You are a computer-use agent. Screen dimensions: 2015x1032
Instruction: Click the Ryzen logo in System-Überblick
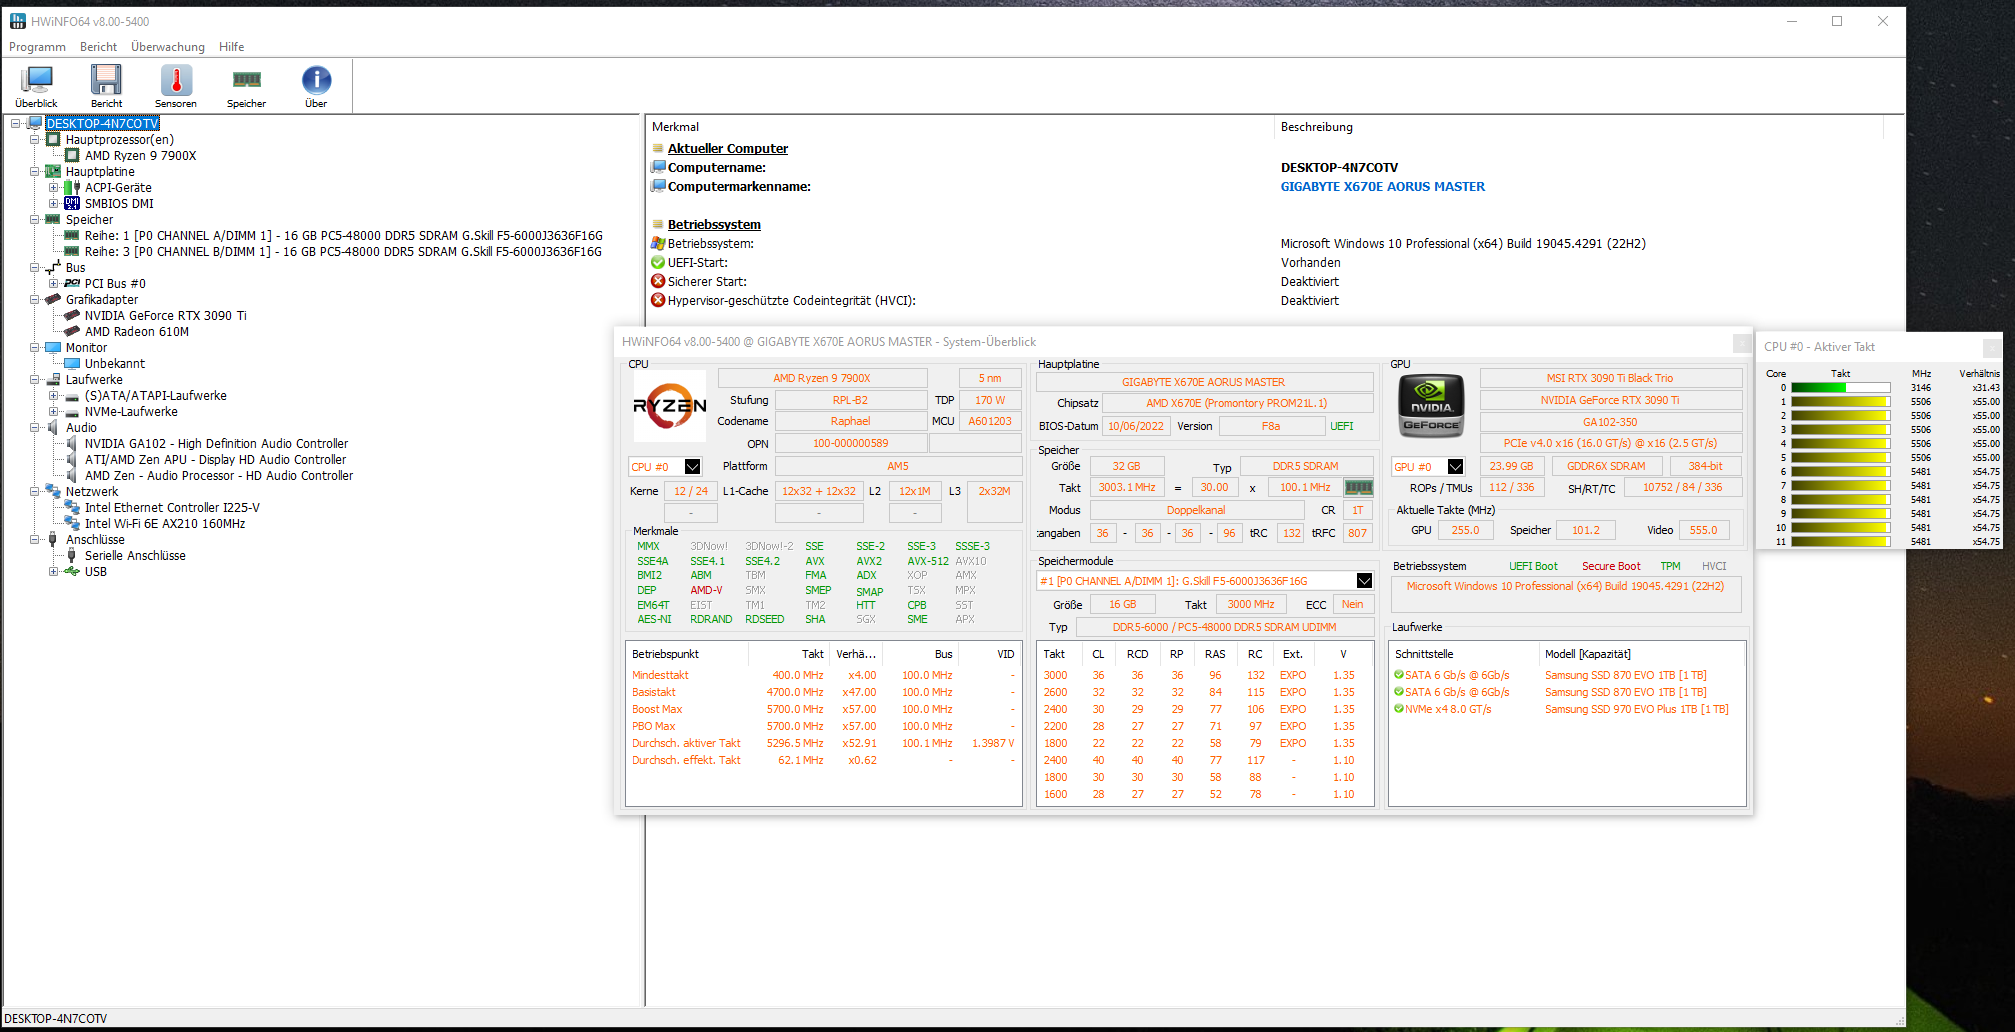[669, 406]
